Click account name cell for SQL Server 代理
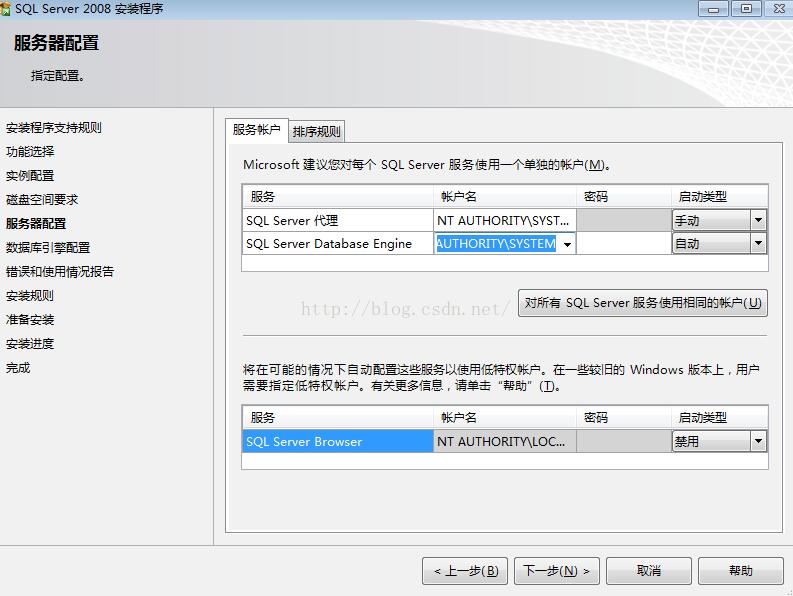Screen dimensions: 793x596 click(x=505, y=221)
